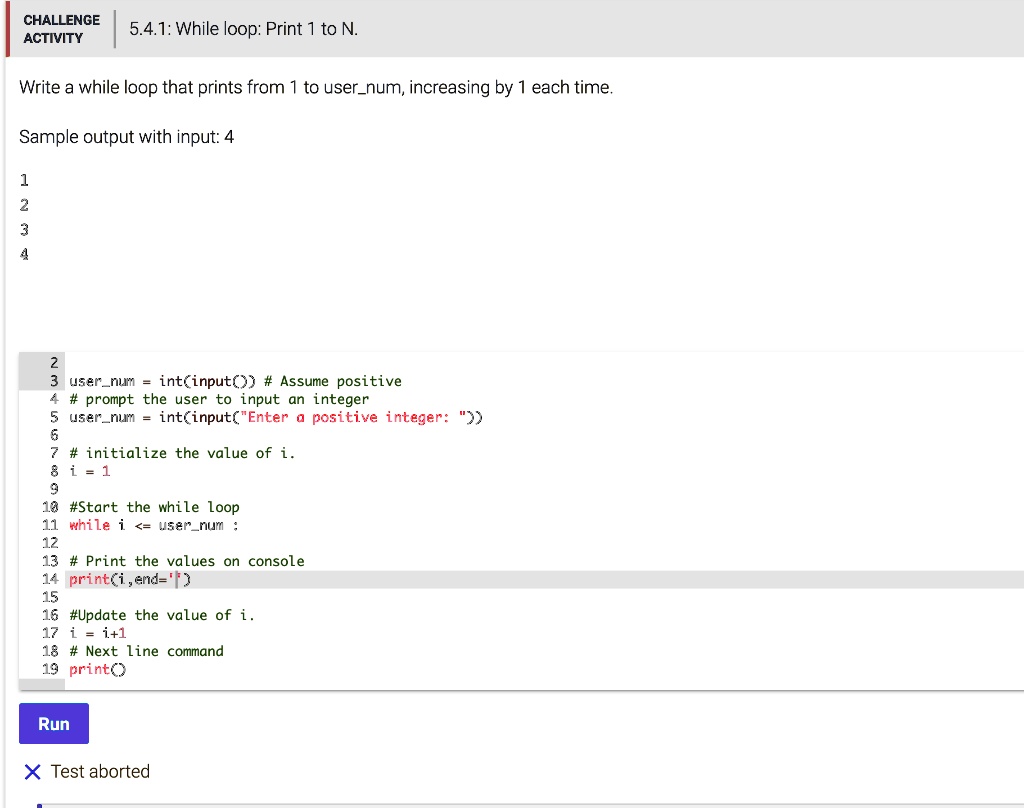Click the X icon beside Test aborted
The height and width of the screenshot is (808, 1024).
pyautogui.click(x=32, y=772)
